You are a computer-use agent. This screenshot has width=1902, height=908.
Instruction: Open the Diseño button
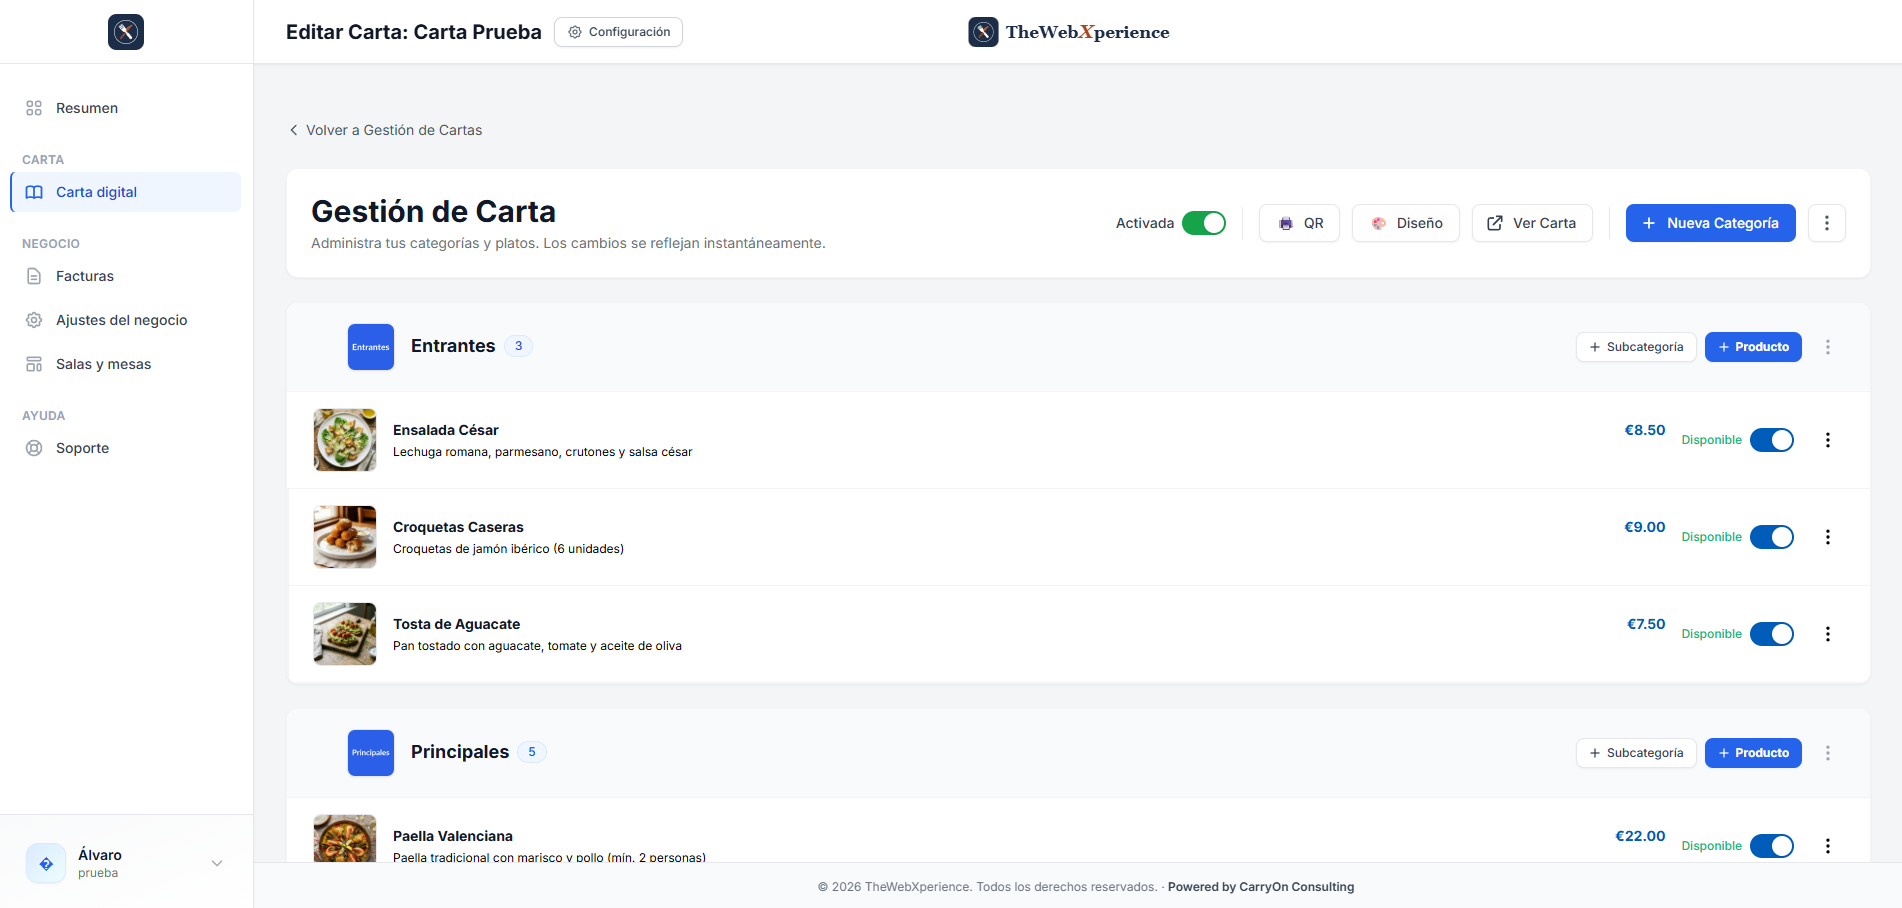point(1406,223)
